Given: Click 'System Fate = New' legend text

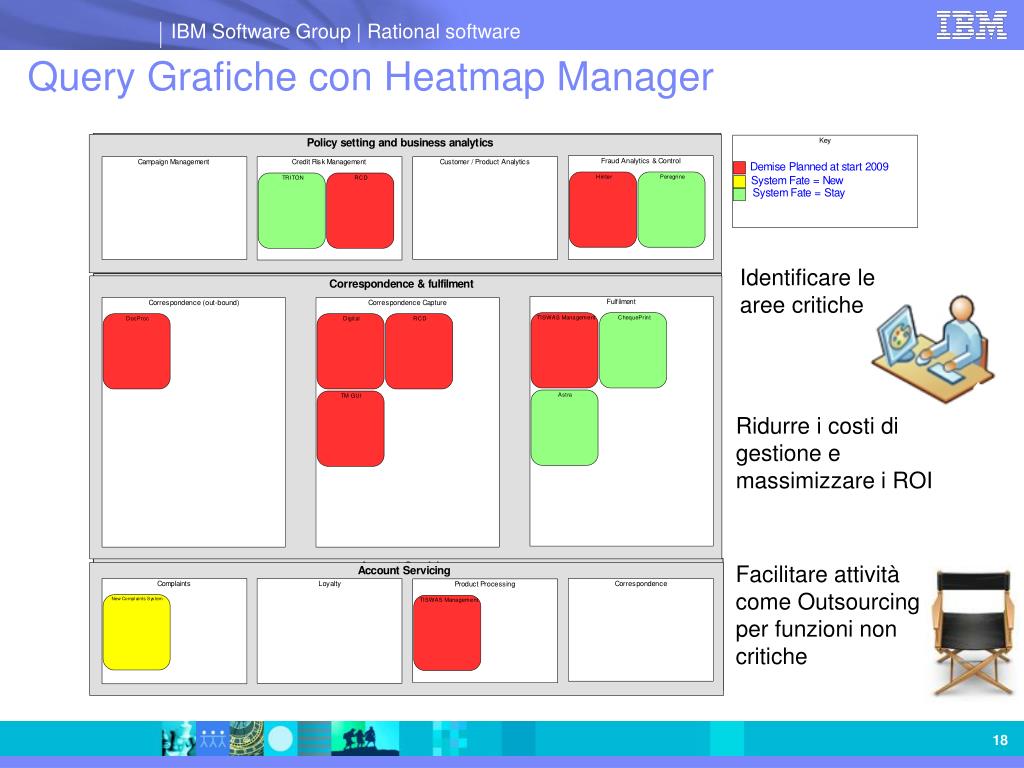Looking at the screenshot, I should coord(797,180).
